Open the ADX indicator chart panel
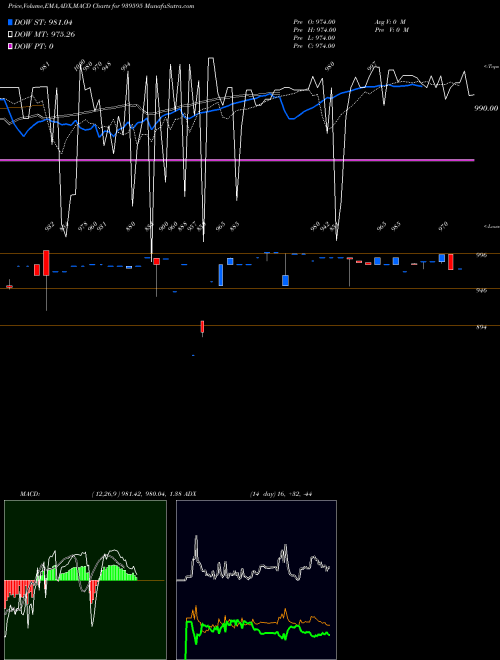Viewport: 500px width, 660px height. (256, 580)
